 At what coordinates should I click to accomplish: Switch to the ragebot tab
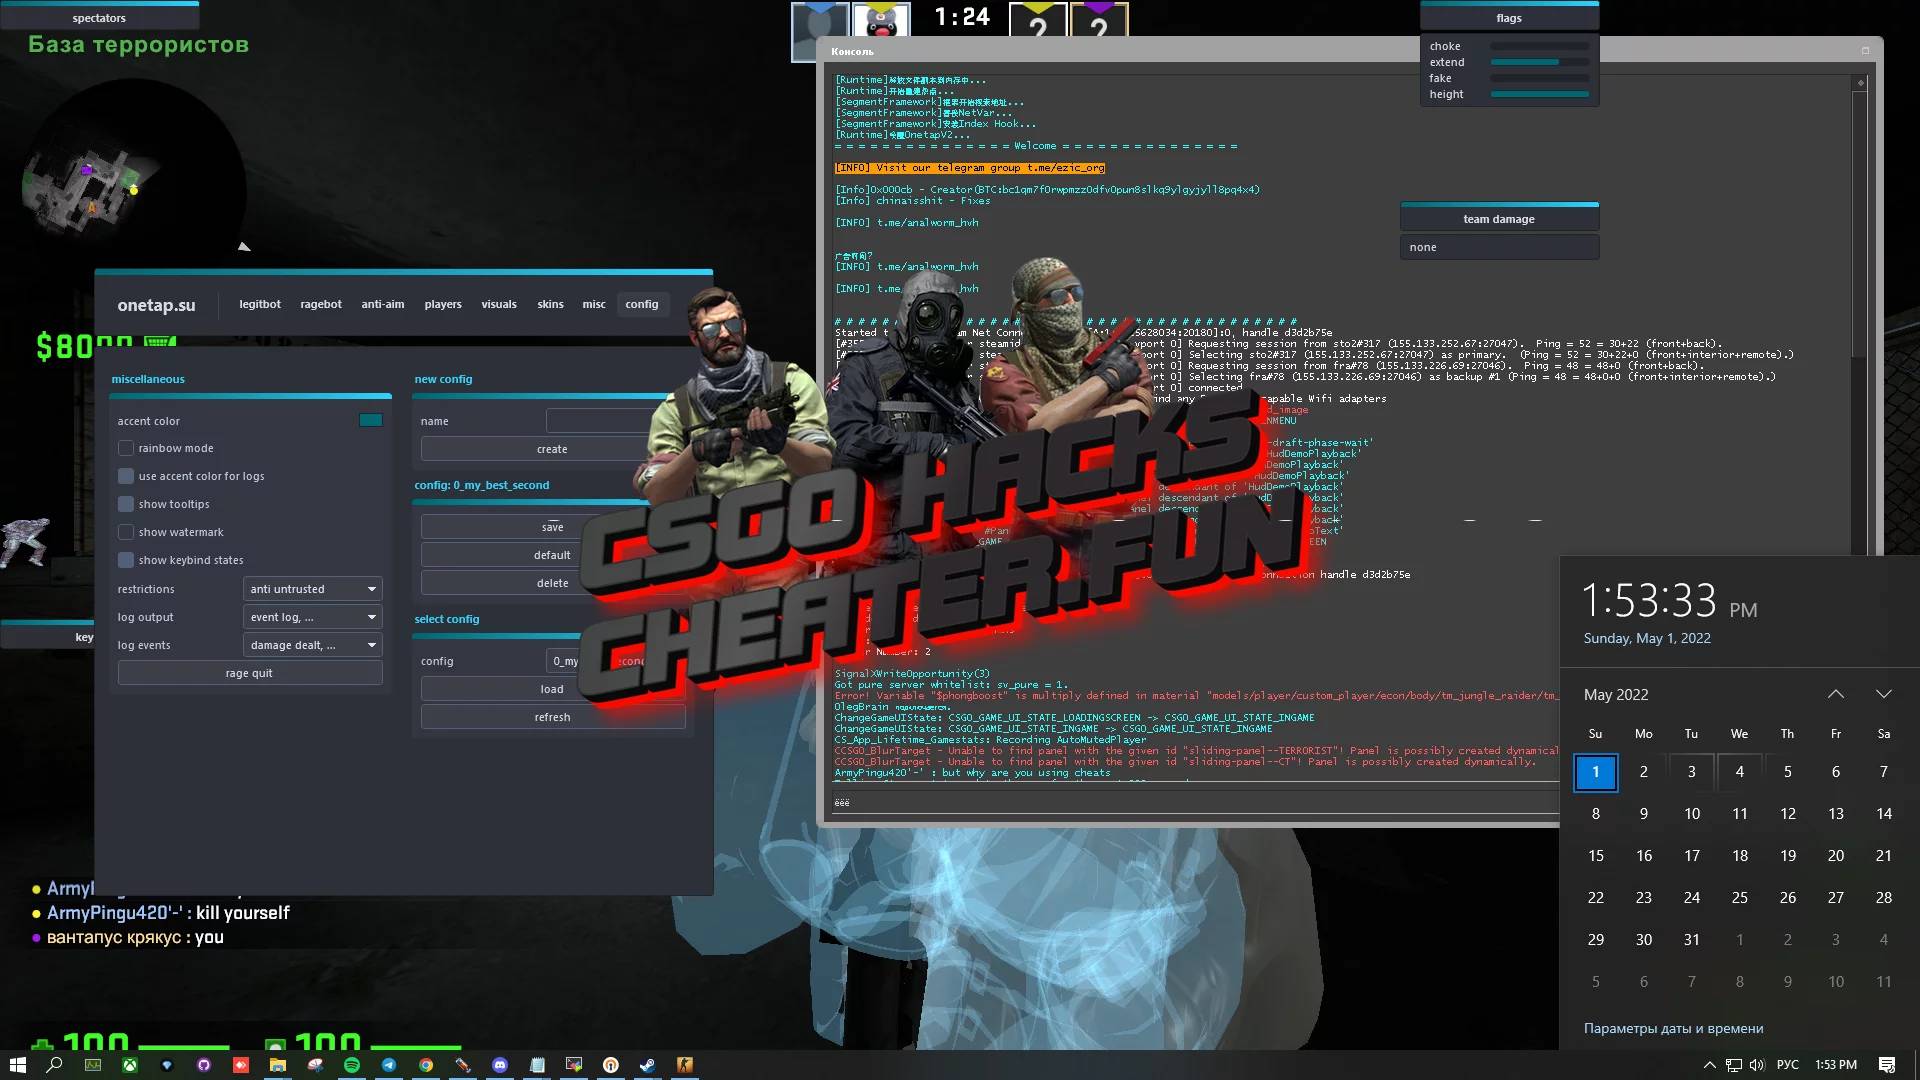(321, 304)
